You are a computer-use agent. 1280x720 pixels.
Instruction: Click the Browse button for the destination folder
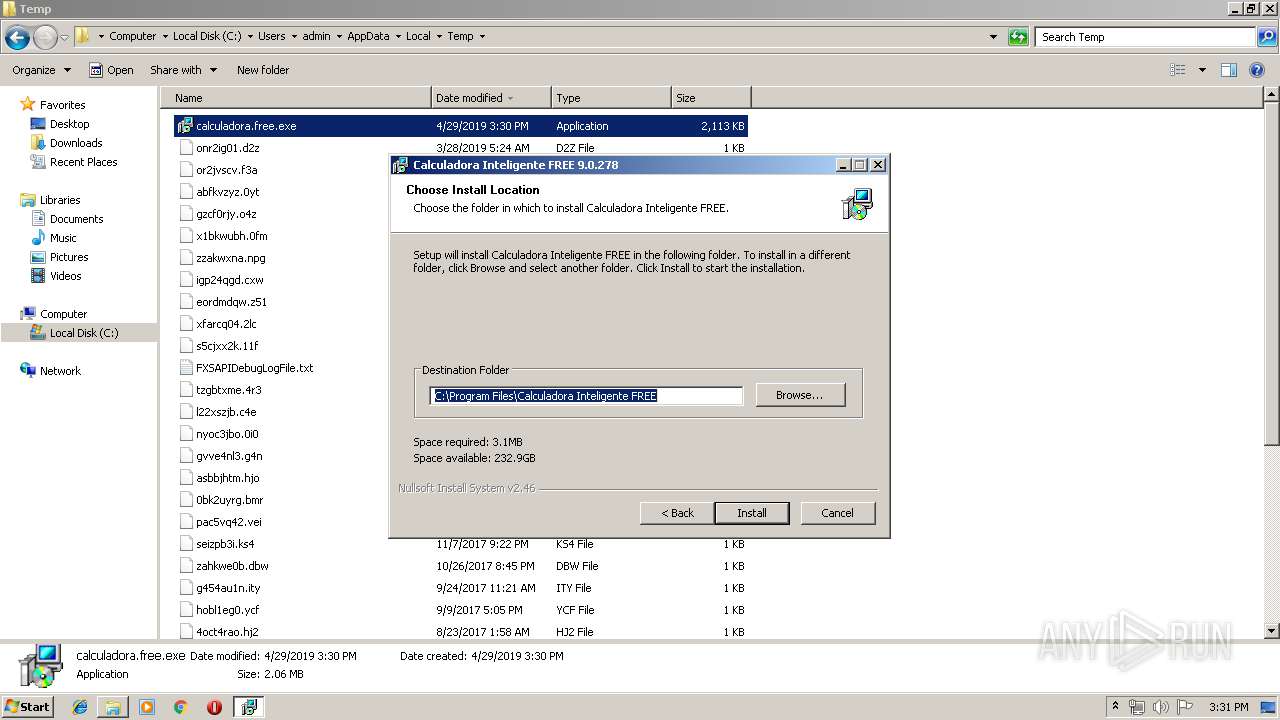(x=800, y=395)
